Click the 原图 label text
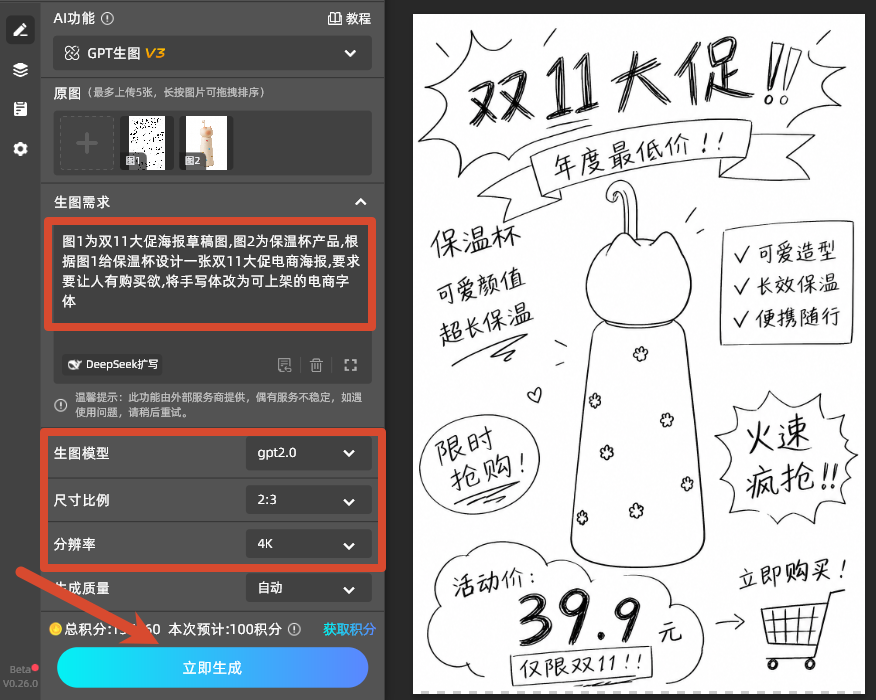The height and width of the screenshot is (700, 876). [x=67, y=93]
